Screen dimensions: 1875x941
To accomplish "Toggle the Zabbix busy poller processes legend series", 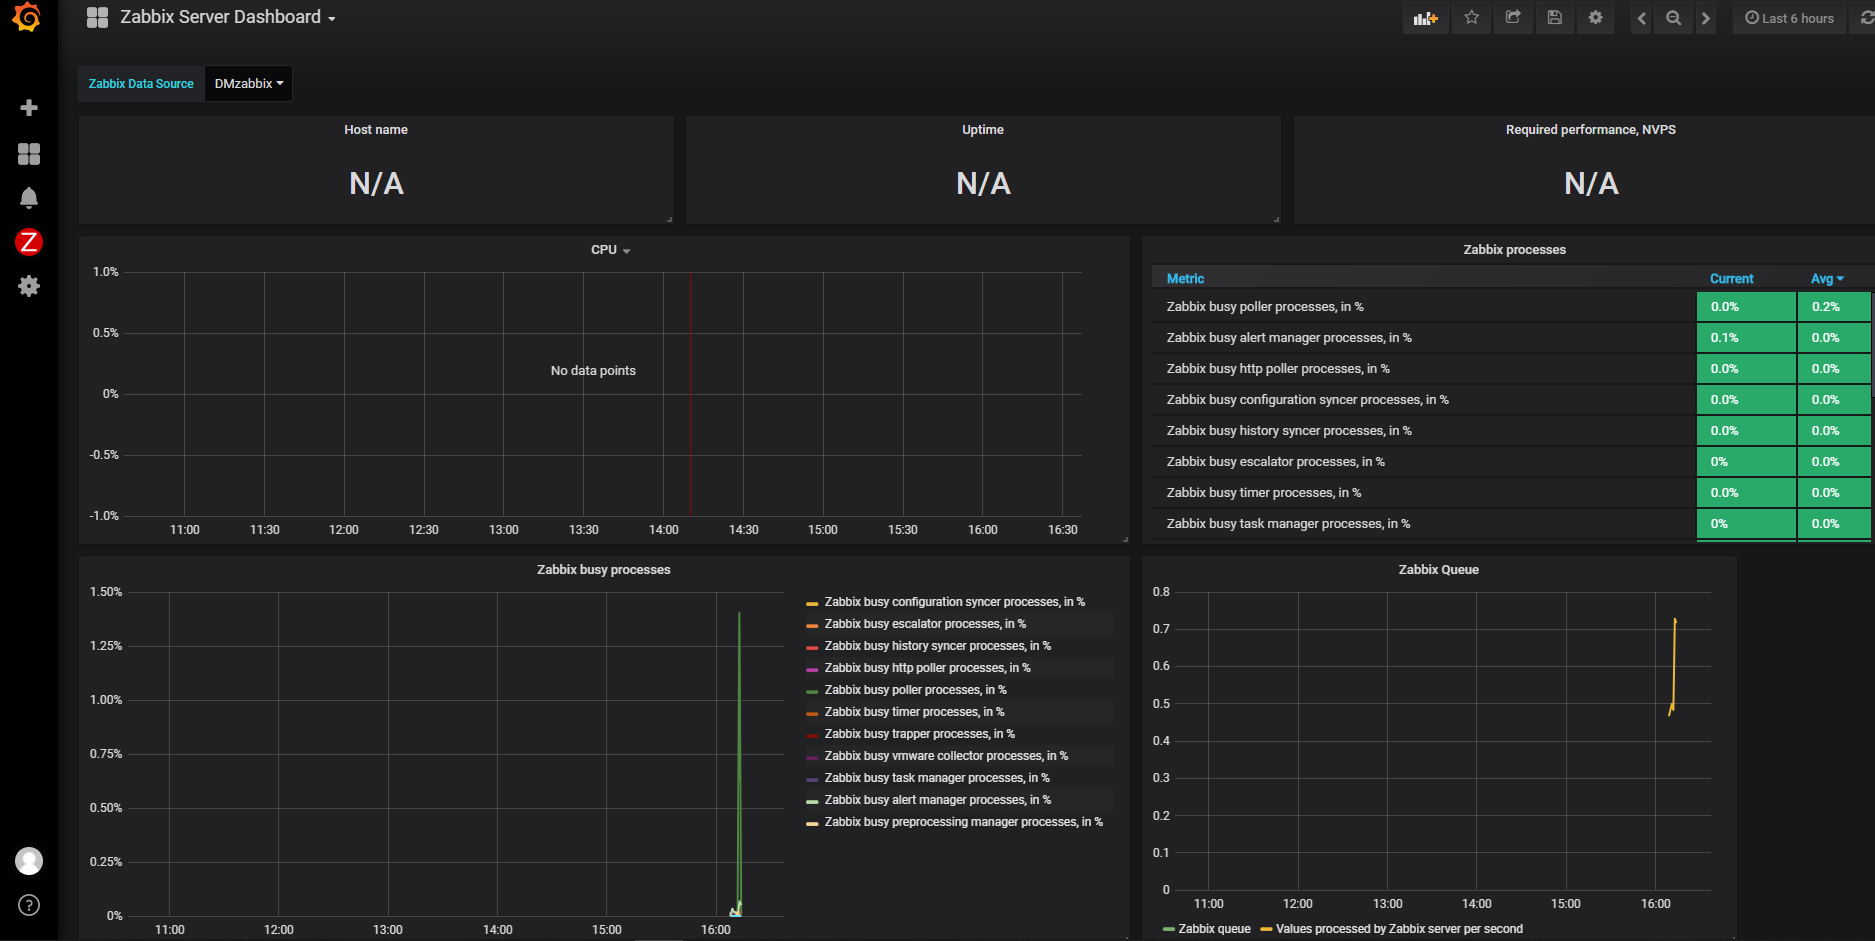I will (915, 689).
